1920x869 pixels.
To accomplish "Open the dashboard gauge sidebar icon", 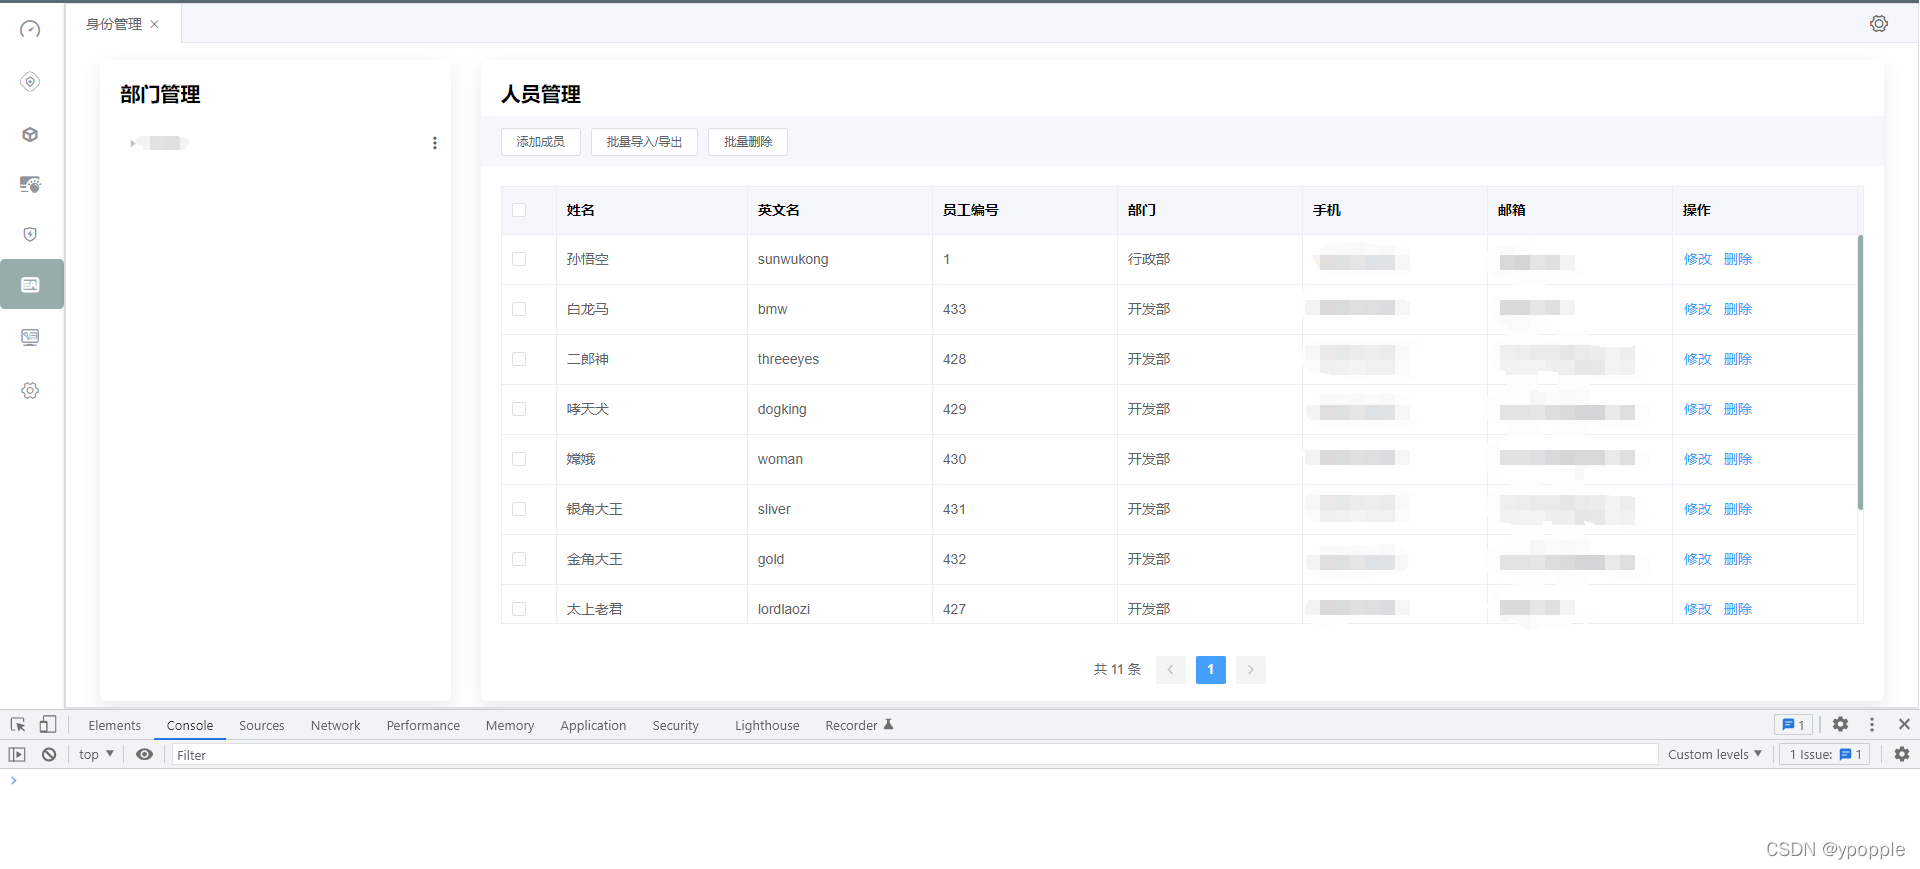I will point(30,29).
